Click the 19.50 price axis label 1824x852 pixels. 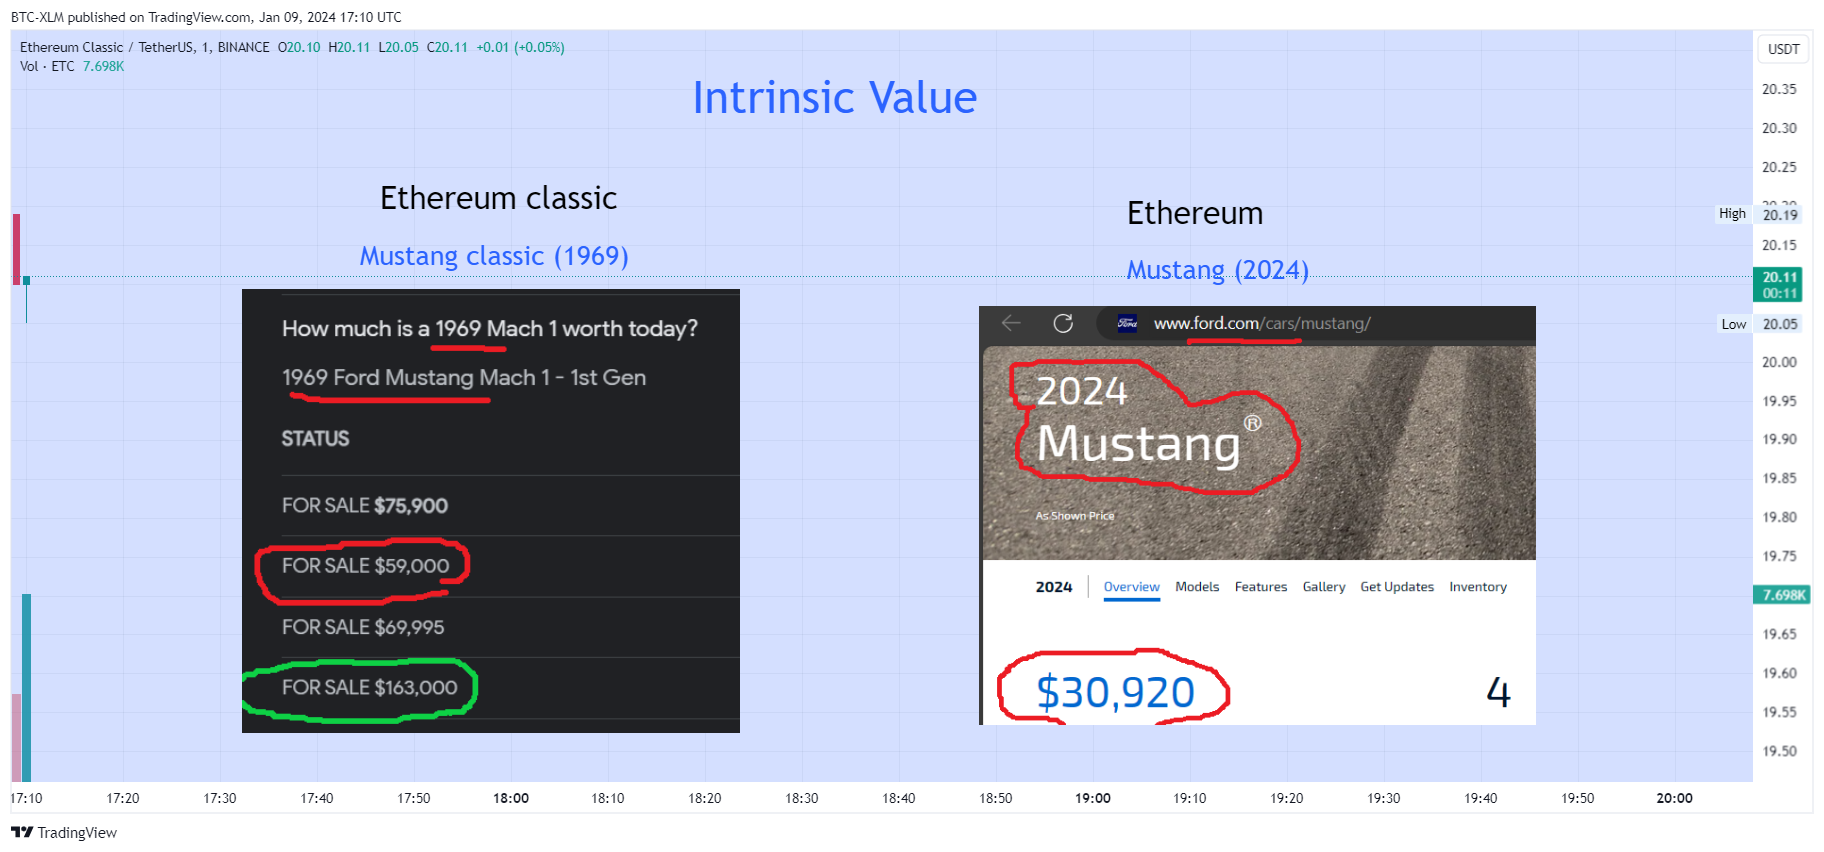tap(1779, 751)
